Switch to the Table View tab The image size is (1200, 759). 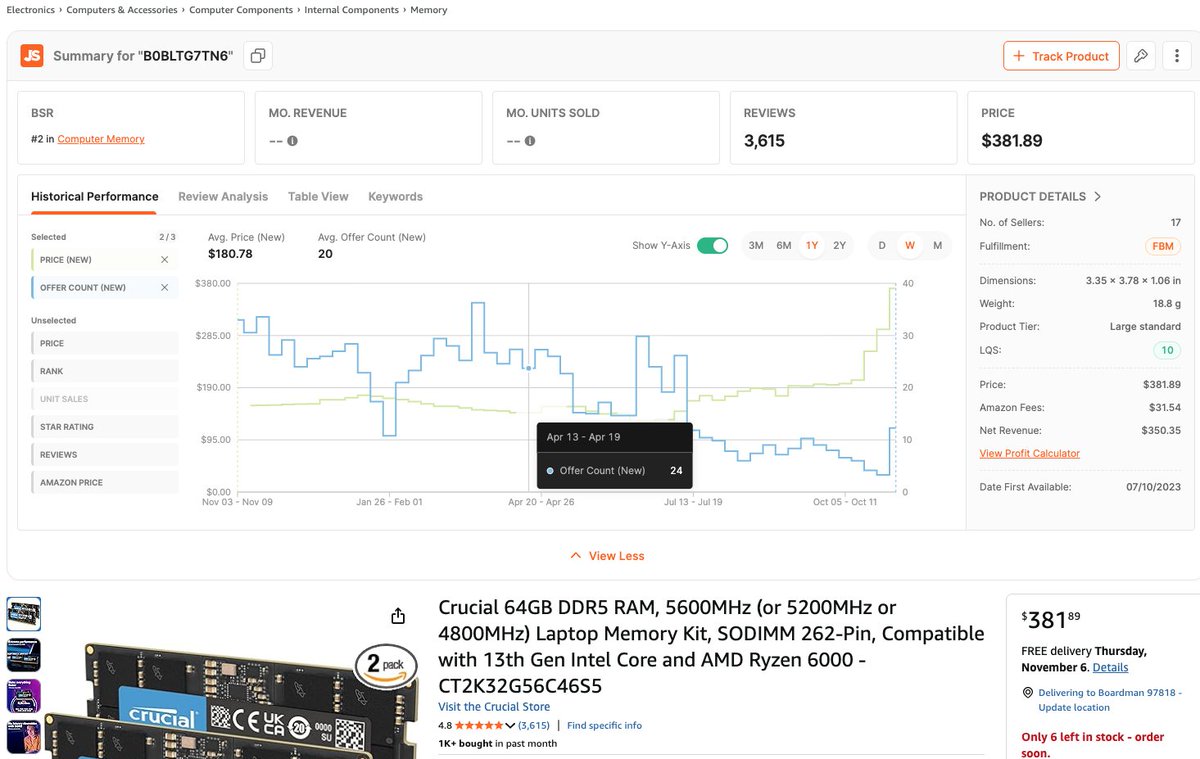[318, 197]
